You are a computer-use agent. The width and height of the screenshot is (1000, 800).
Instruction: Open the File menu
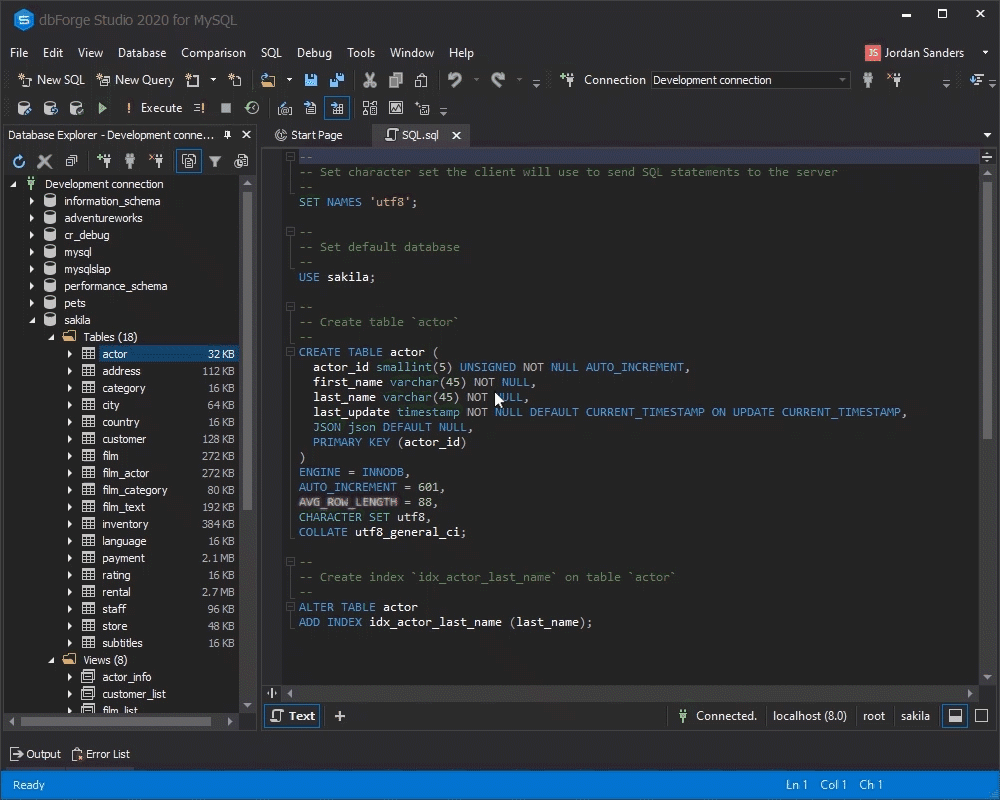coord(19,53)
